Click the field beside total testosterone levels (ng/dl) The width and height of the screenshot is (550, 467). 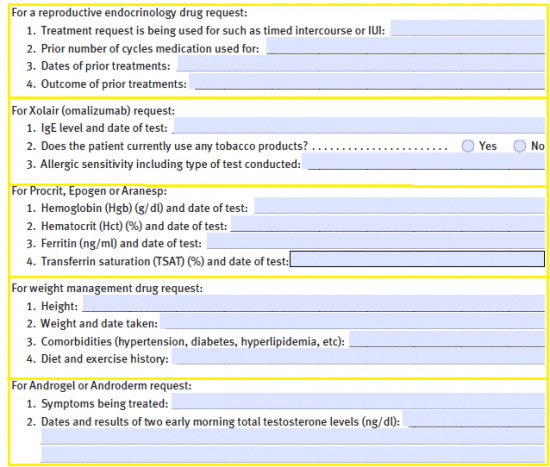[474, 419]
